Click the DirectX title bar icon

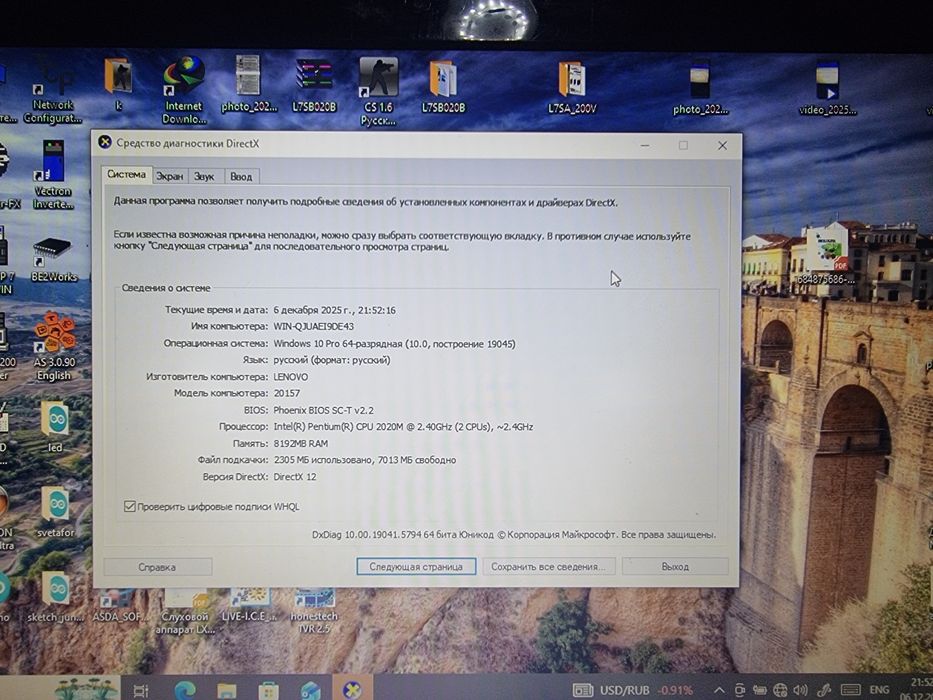(x=105, y=142)
